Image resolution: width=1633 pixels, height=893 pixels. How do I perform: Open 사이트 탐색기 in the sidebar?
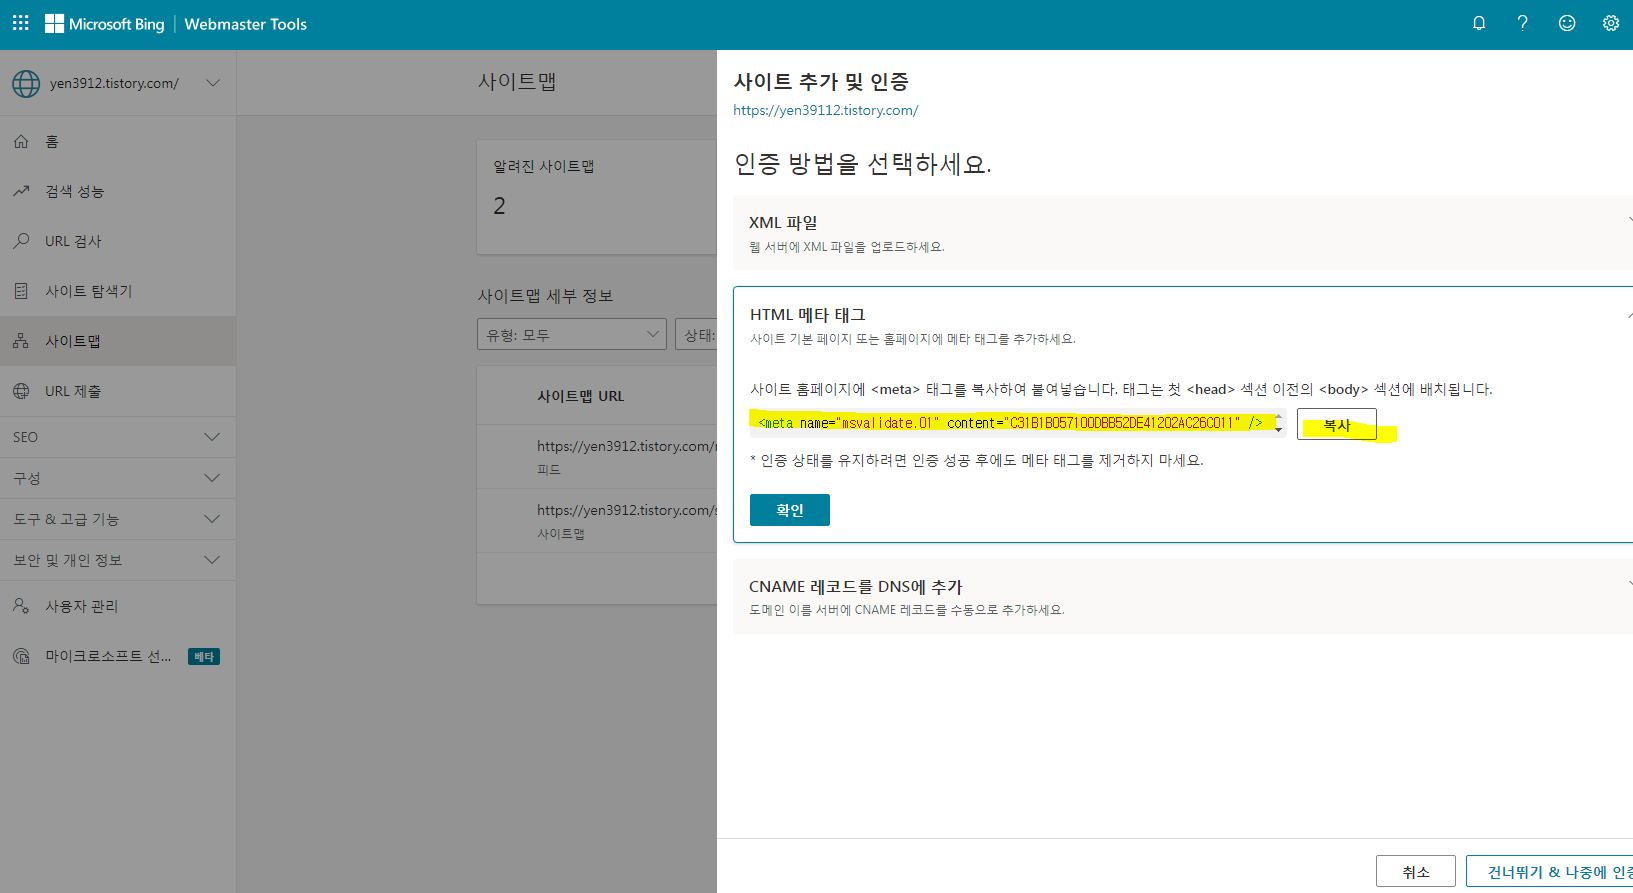118,291
